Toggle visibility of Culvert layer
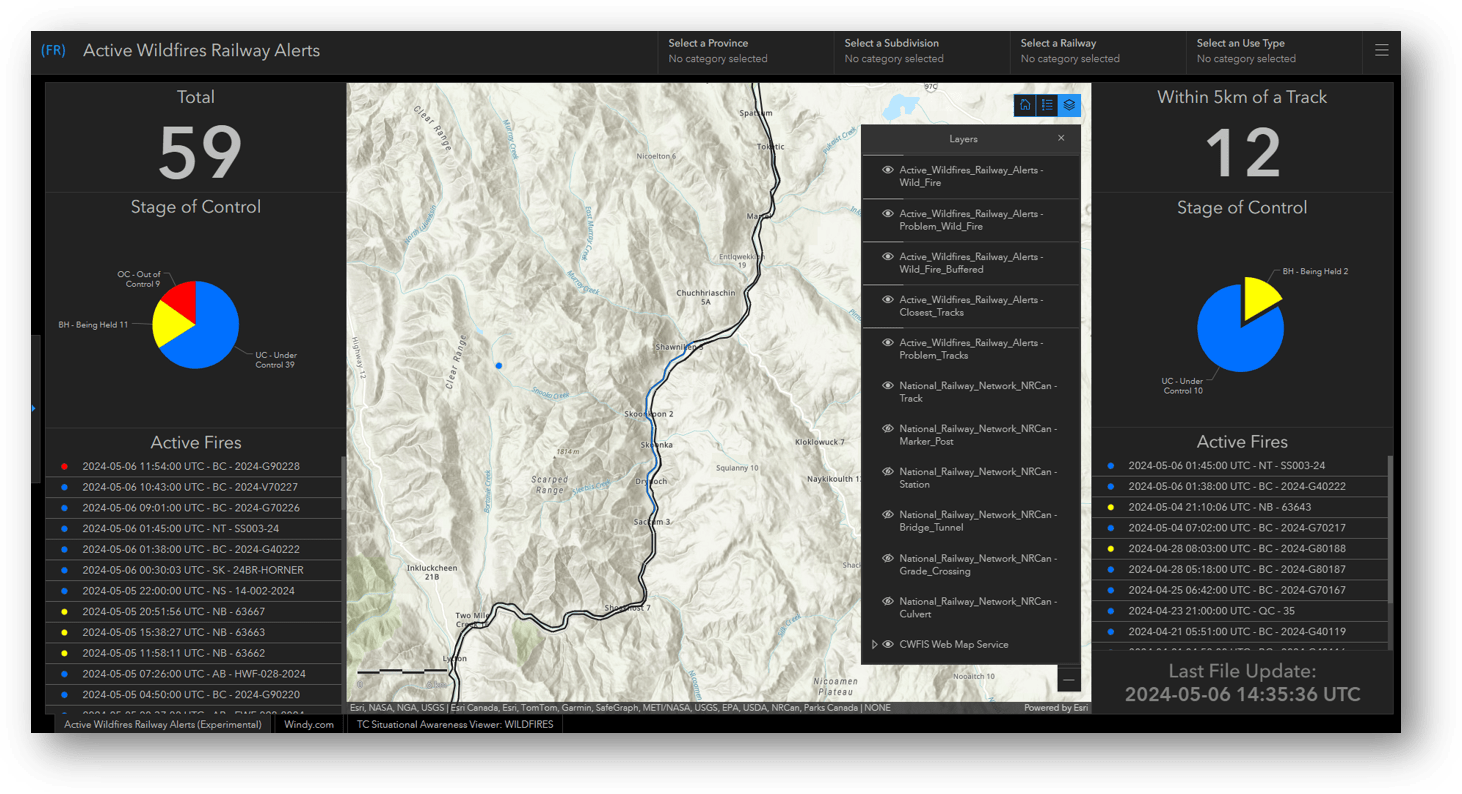Viewport: 1462px width, 794px height. [887, 601]
